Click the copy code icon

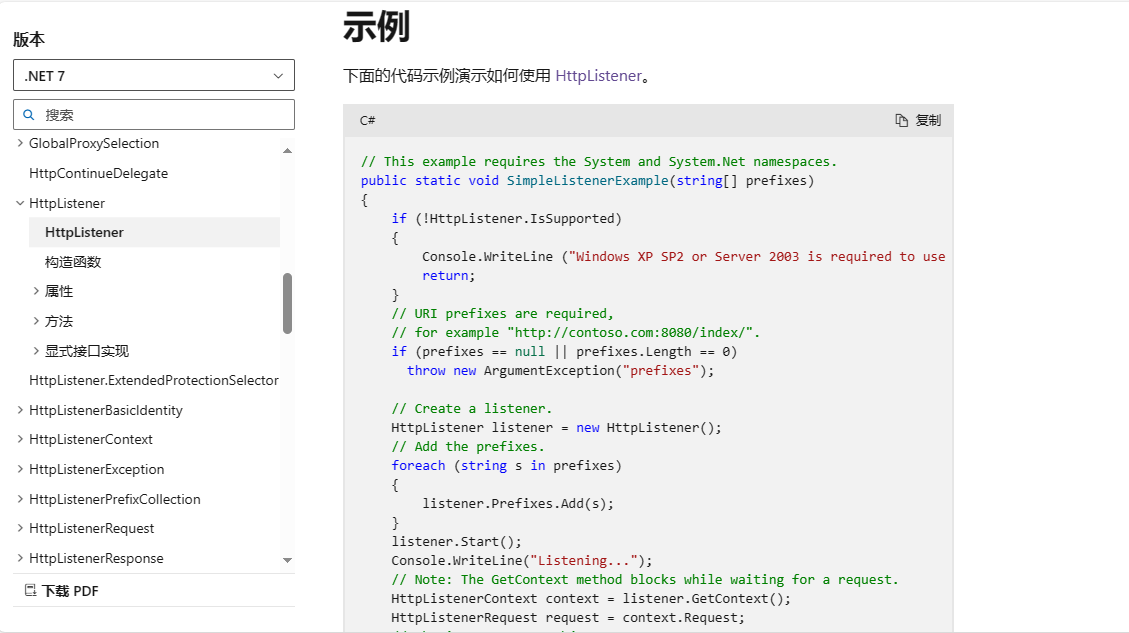pos(901,120)
